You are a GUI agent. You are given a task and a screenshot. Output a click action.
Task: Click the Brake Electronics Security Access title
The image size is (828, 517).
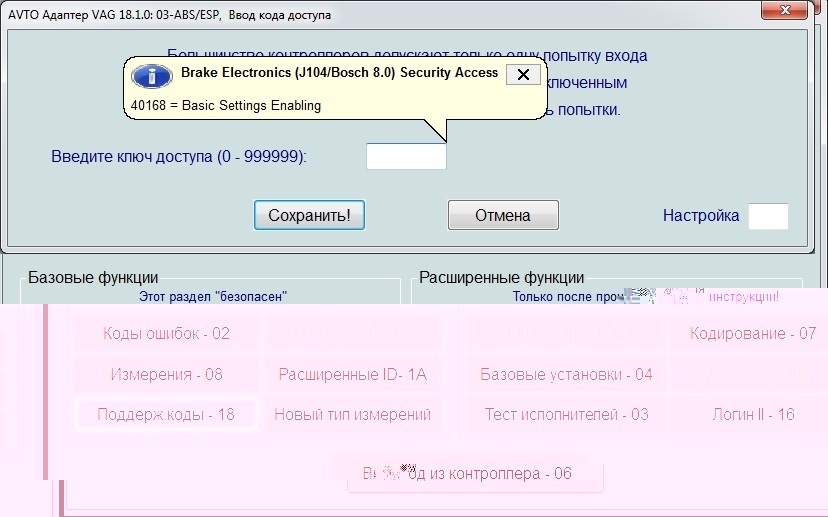[339, 74]
